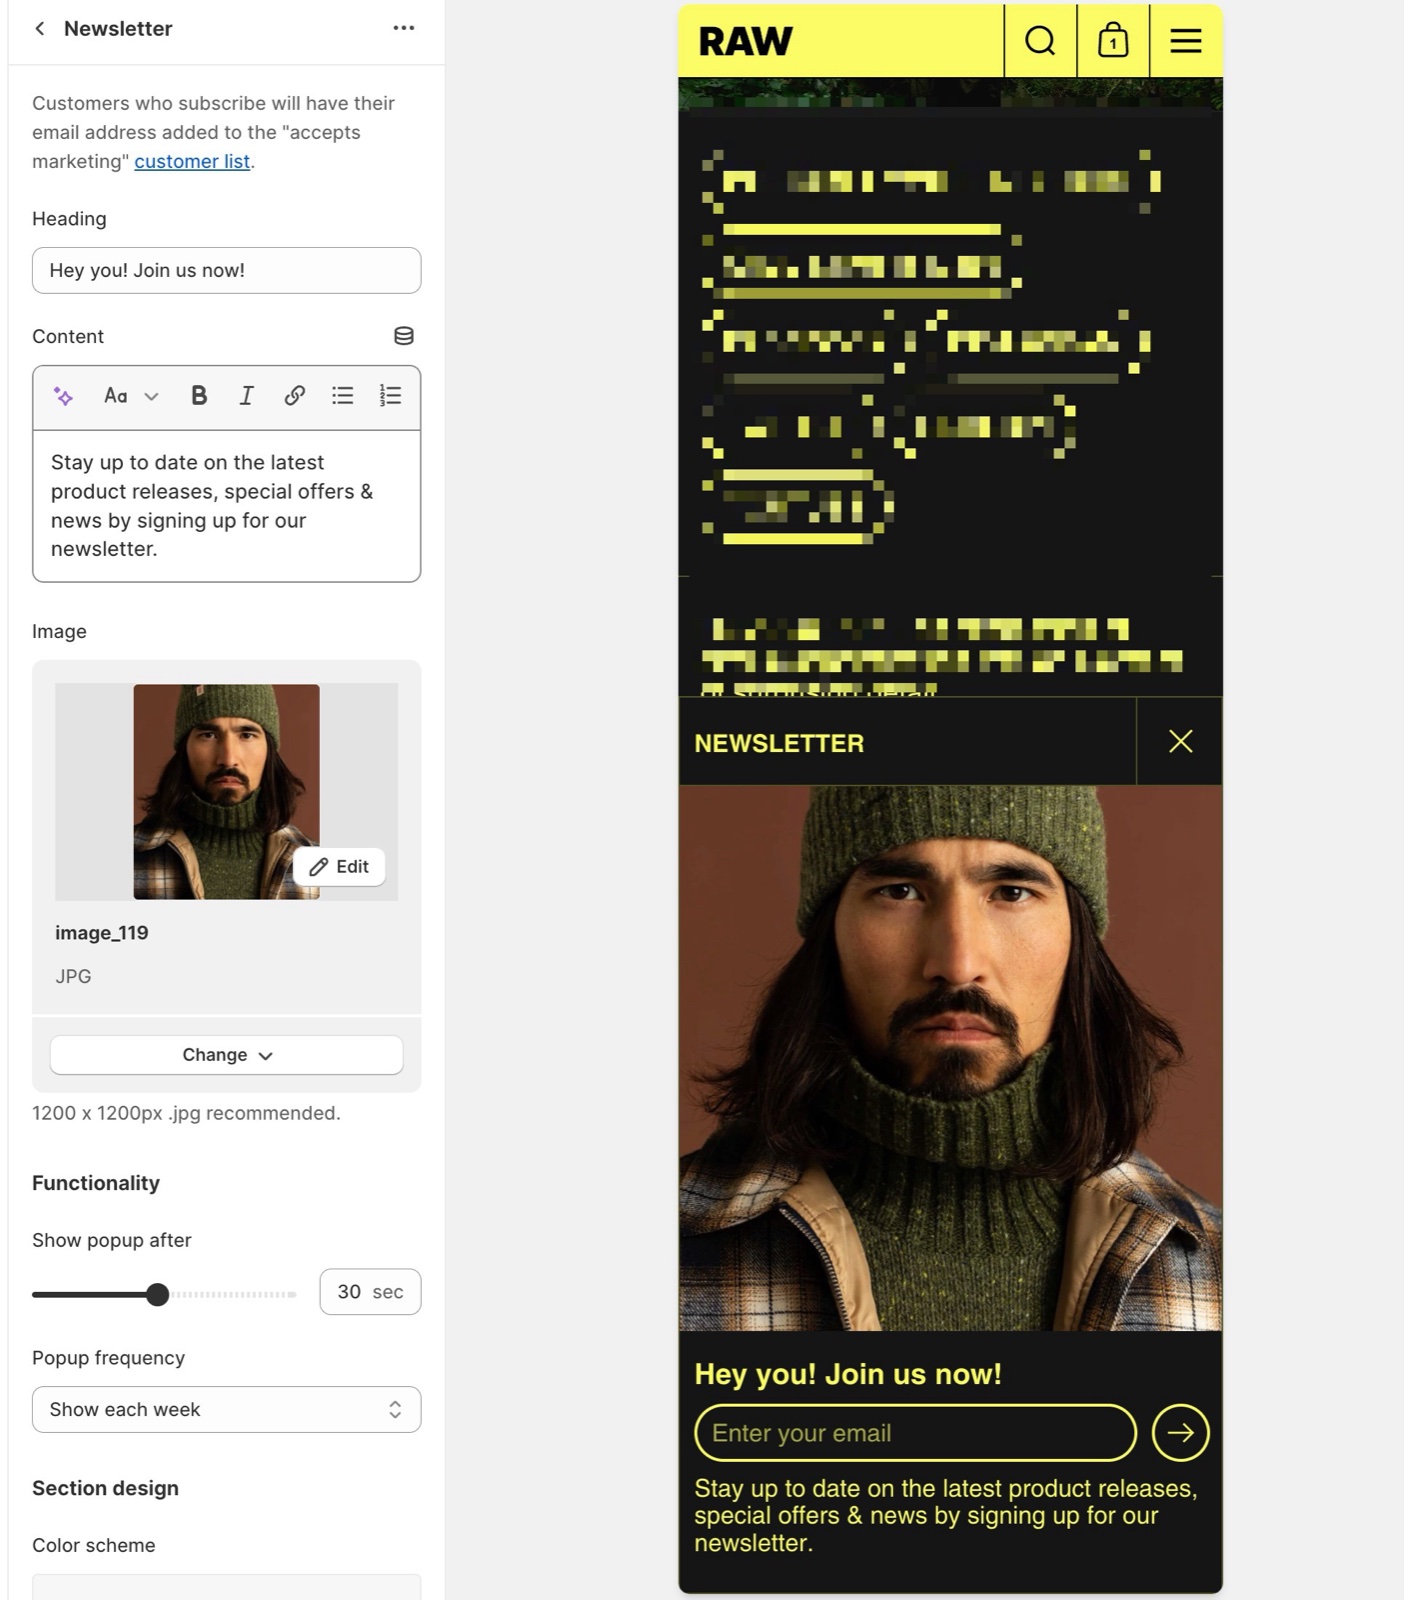Open the Popup frequency dropdown
The image size is (1404, 1600).
[226, 1410]
